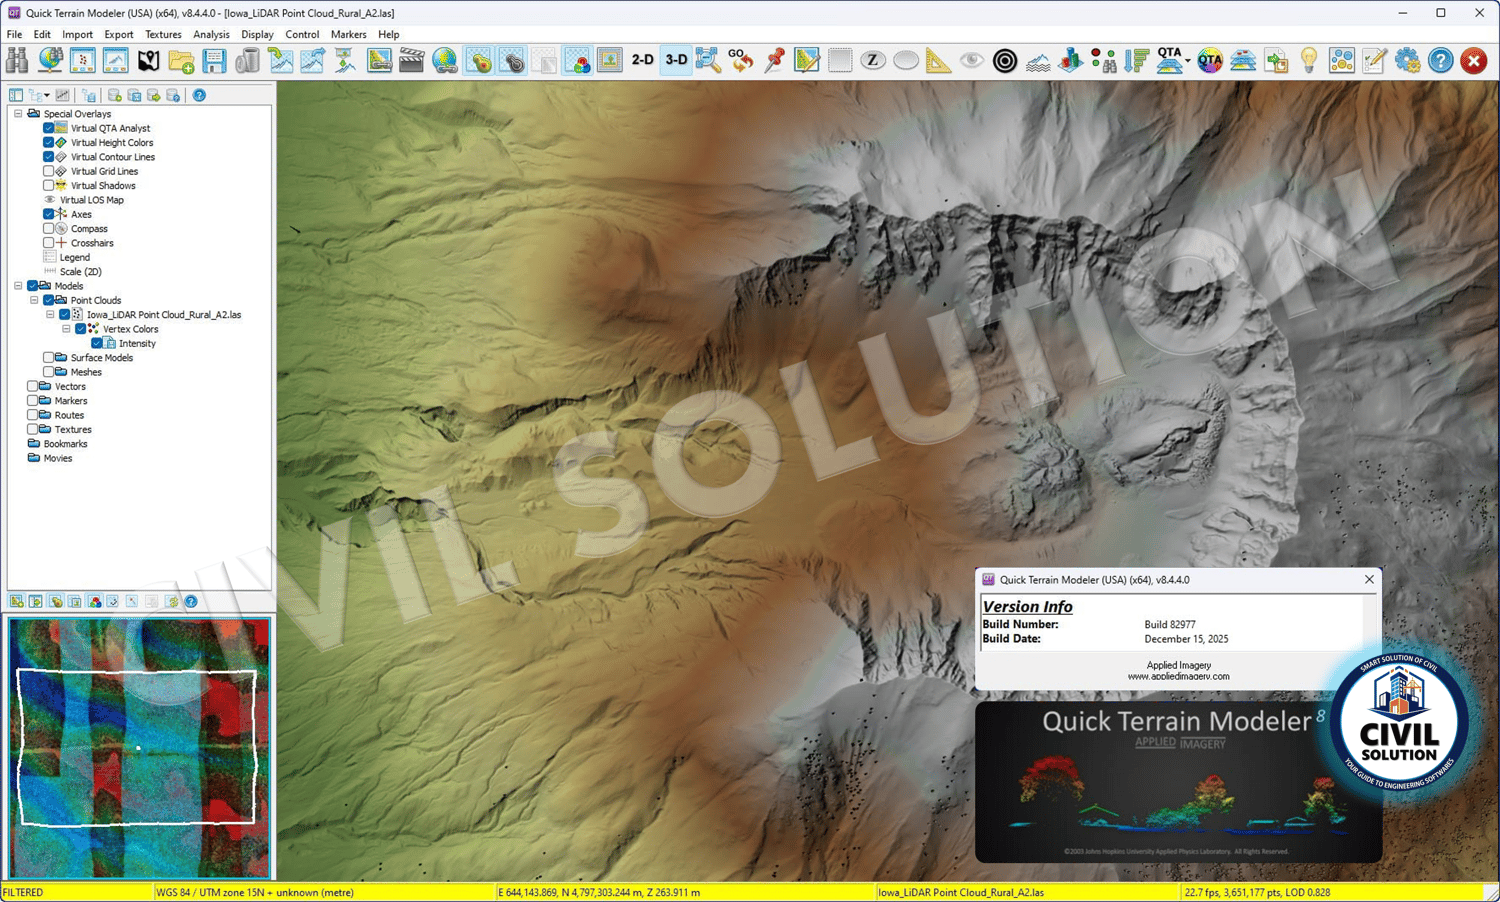This screenshot has height=902, width=1500.
Task: Open the Export menu
Action: (x=119, y=34)
